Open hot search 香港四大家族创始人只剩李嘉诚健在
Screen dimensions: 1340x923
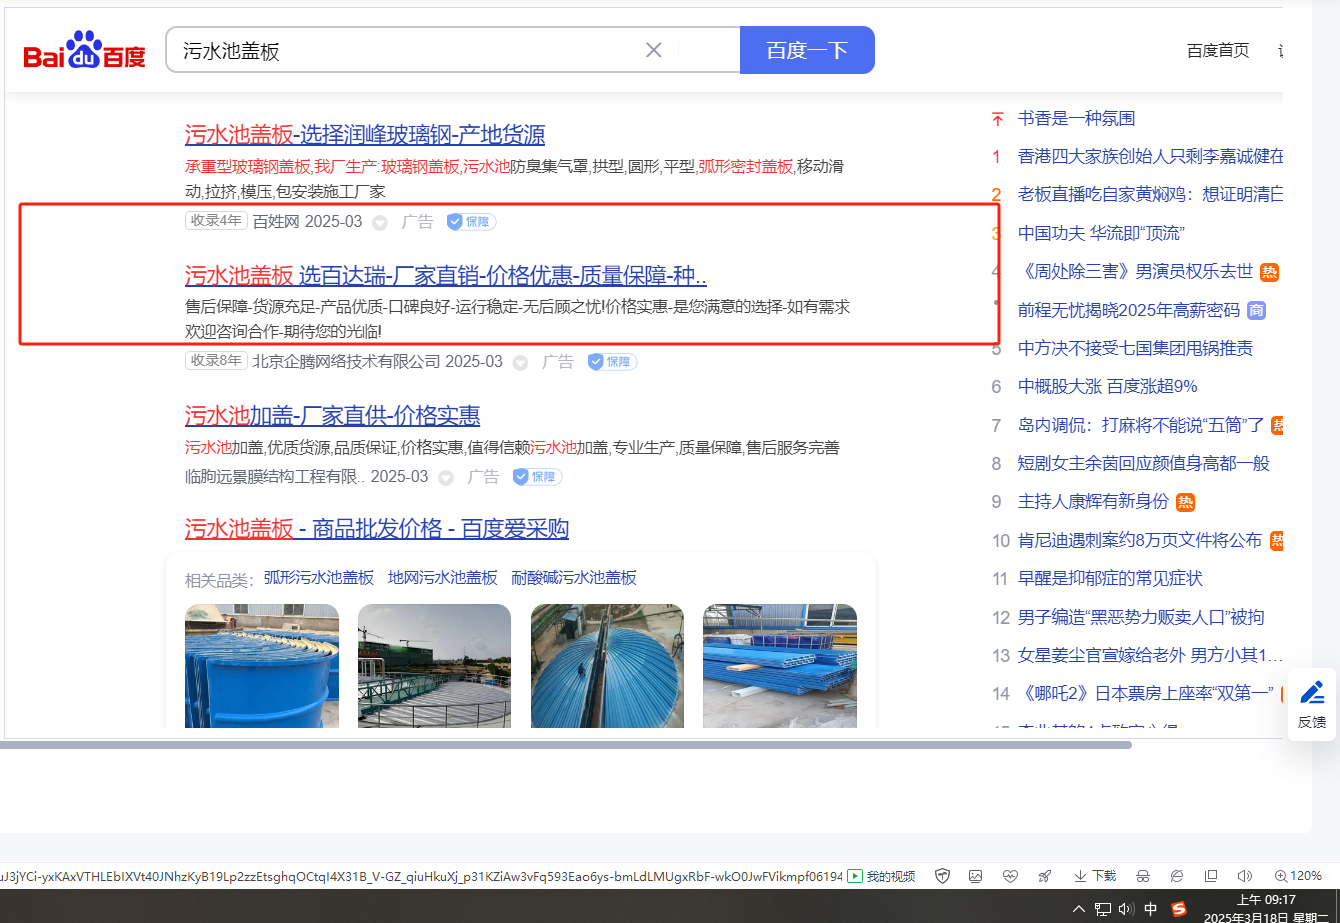[1151, 156]
